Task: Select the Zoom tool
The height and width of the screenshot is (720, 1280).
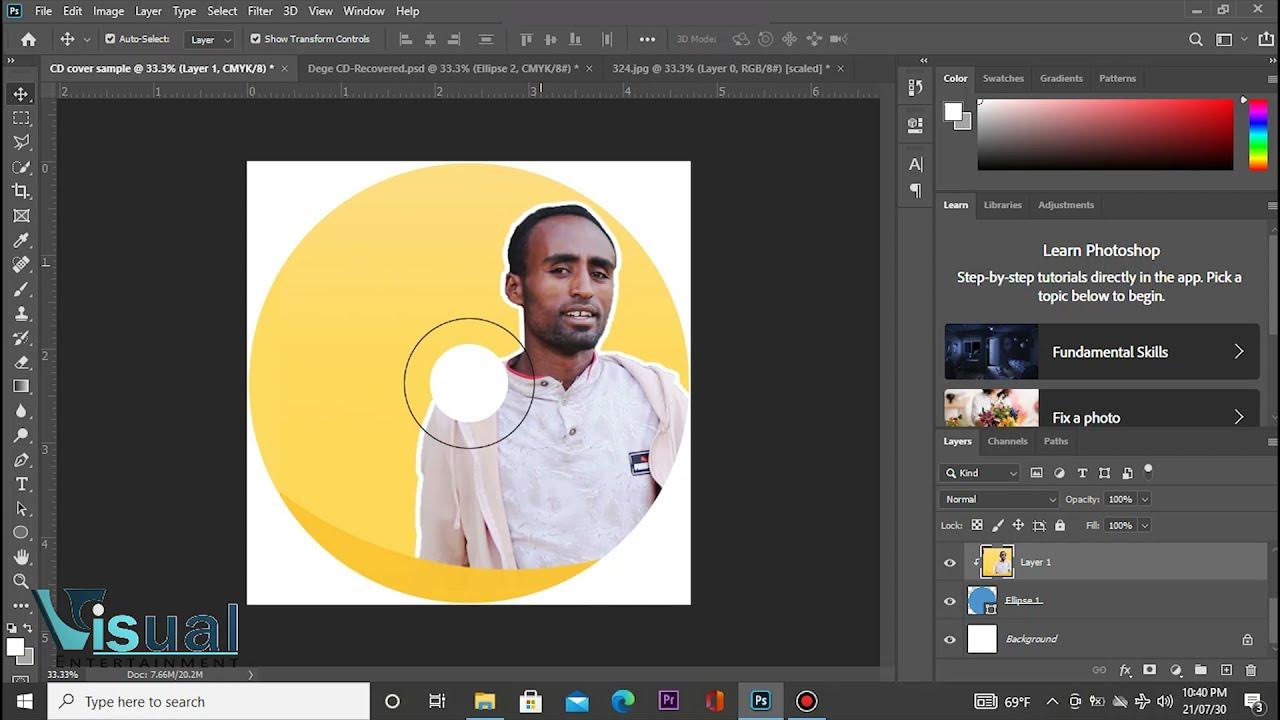Action: pyautogui.click(x=21, y=581)
